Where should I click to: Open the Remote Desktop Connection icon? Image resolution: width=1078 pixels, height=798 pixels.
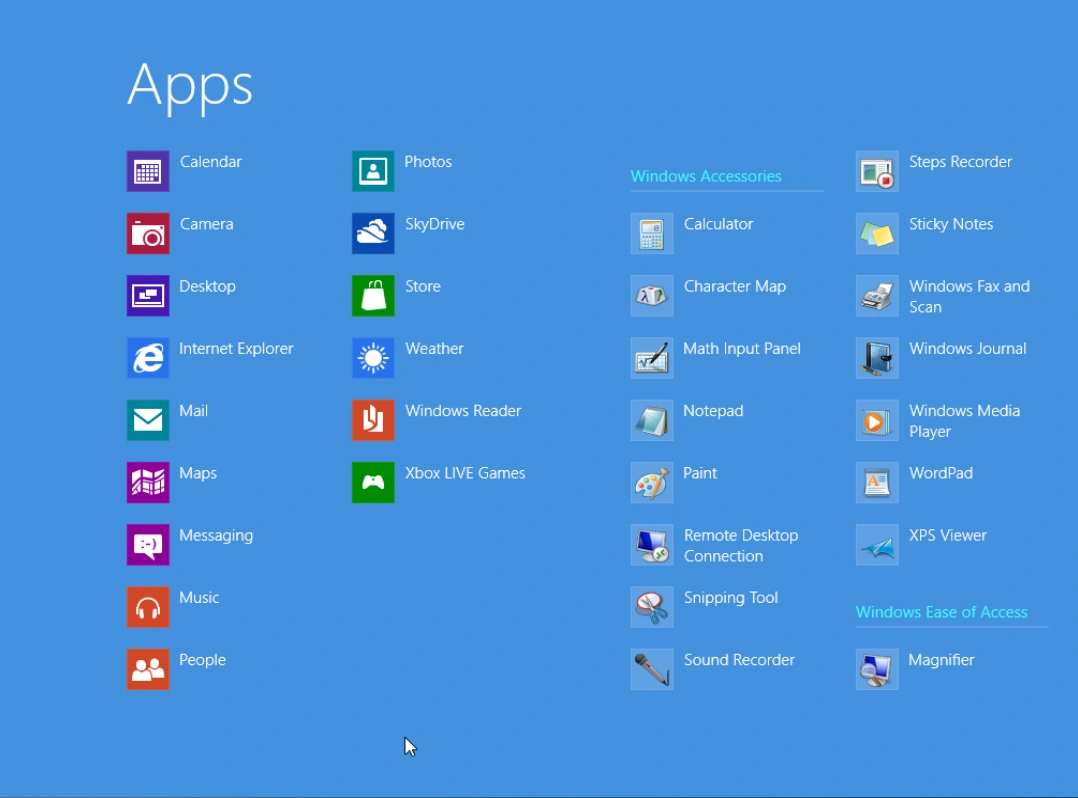pos(652,545)
